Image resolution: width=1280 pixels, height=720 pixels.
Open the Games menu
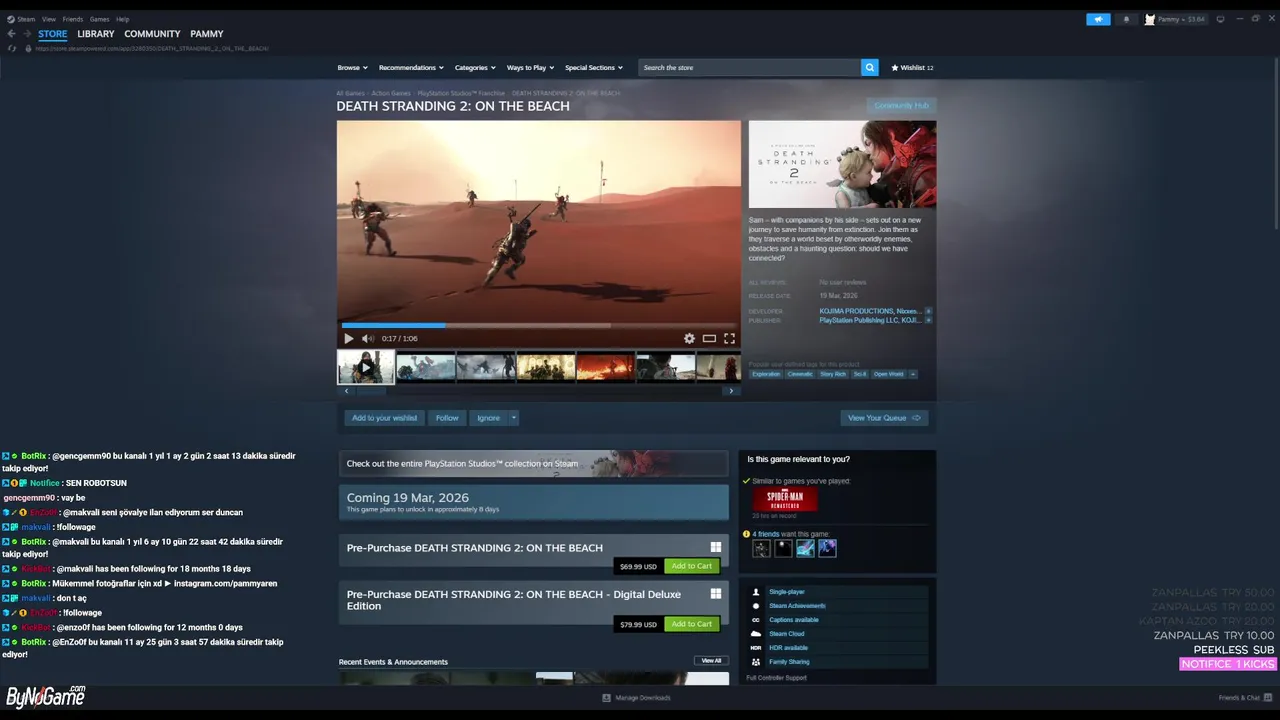tap(100, 19)
